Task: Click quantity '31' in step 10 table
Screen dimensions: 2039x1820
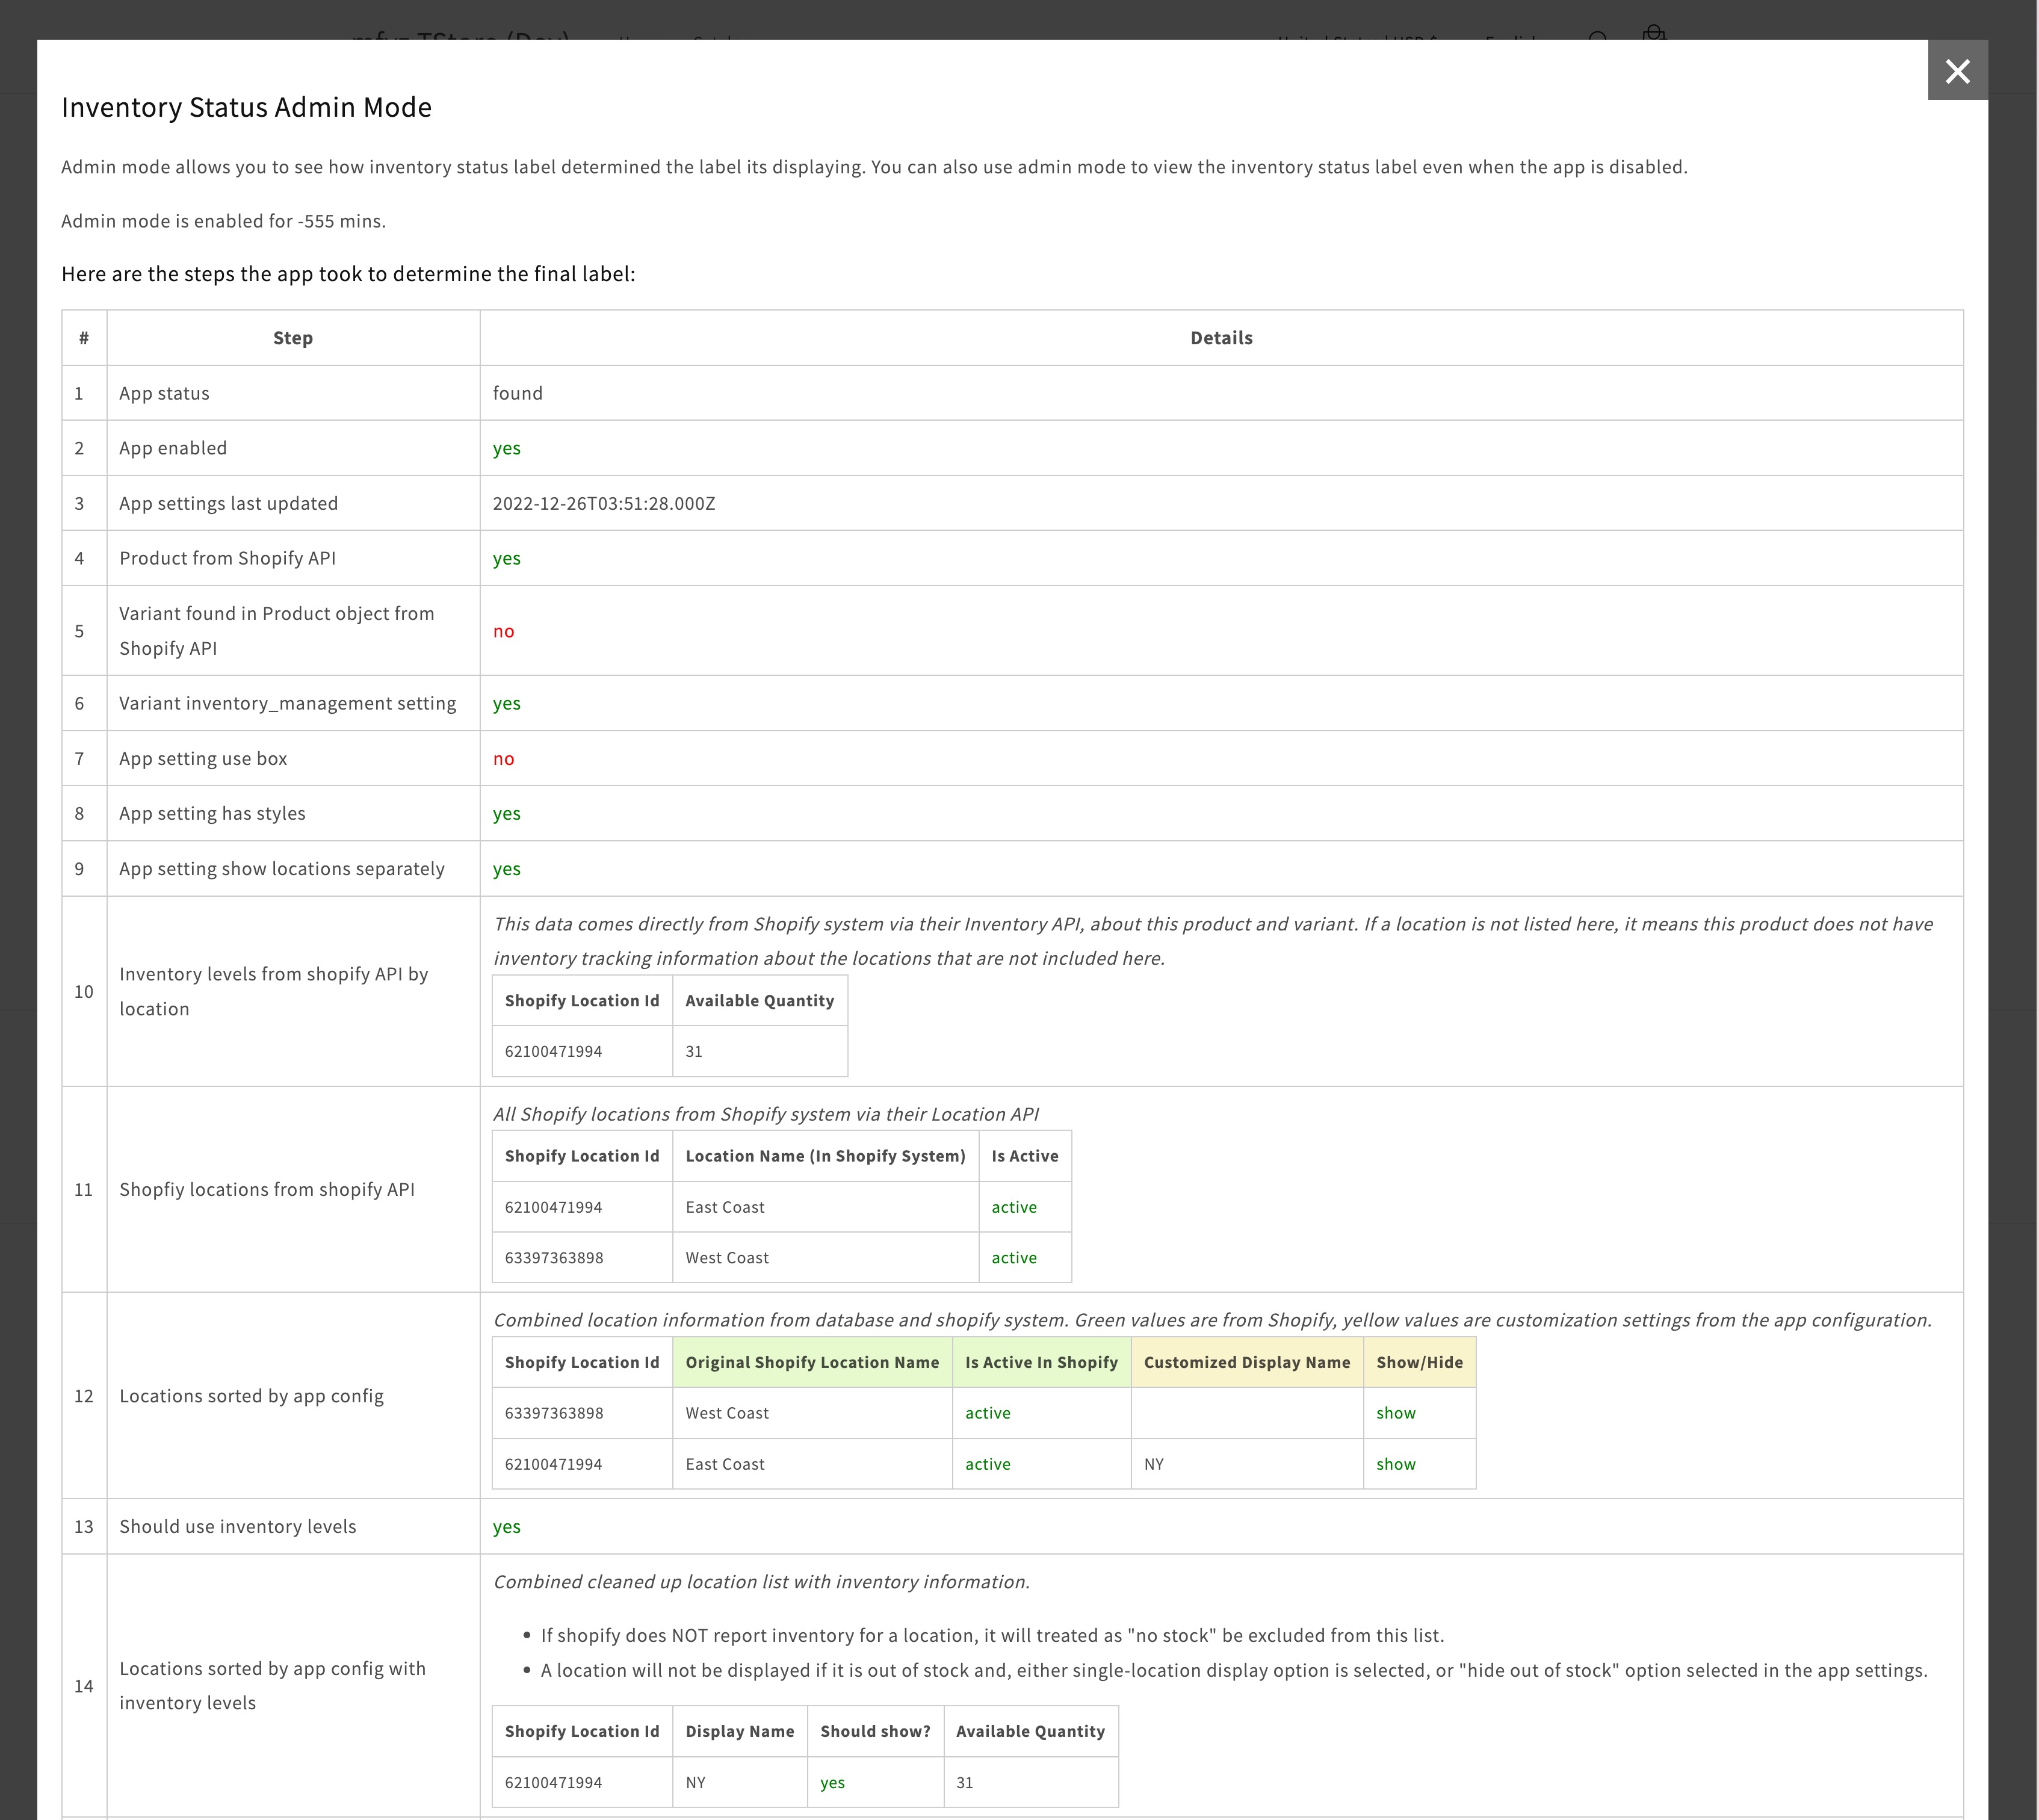Action: 693,1051
